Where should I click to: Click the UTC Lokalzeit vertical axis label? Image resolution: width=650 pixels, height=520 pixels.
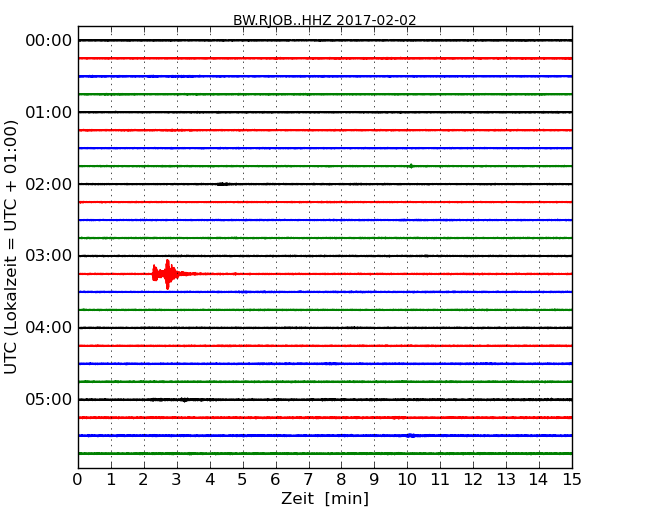(11, 247)
